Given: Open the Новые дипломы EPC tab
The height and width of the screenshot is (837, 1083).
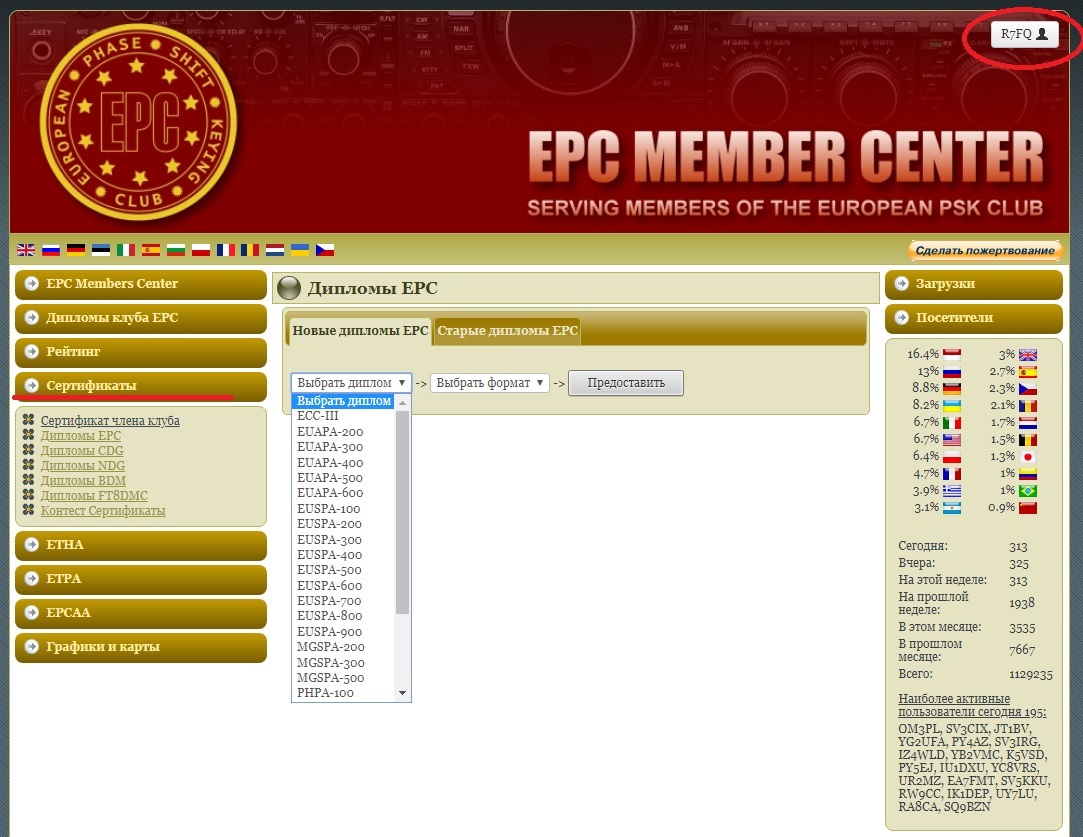Looking at the screenshot, I should pyautogui.click(x=360, y=331).
